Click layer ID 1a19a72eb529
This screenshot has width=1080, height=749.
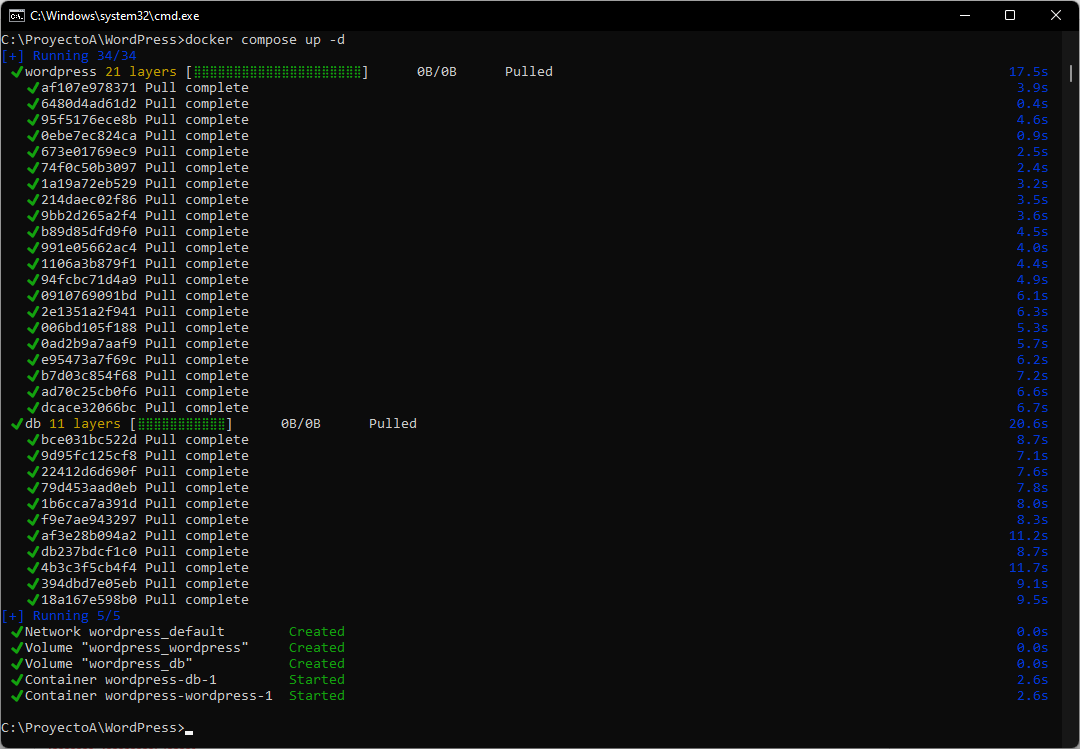pos(89,184)
